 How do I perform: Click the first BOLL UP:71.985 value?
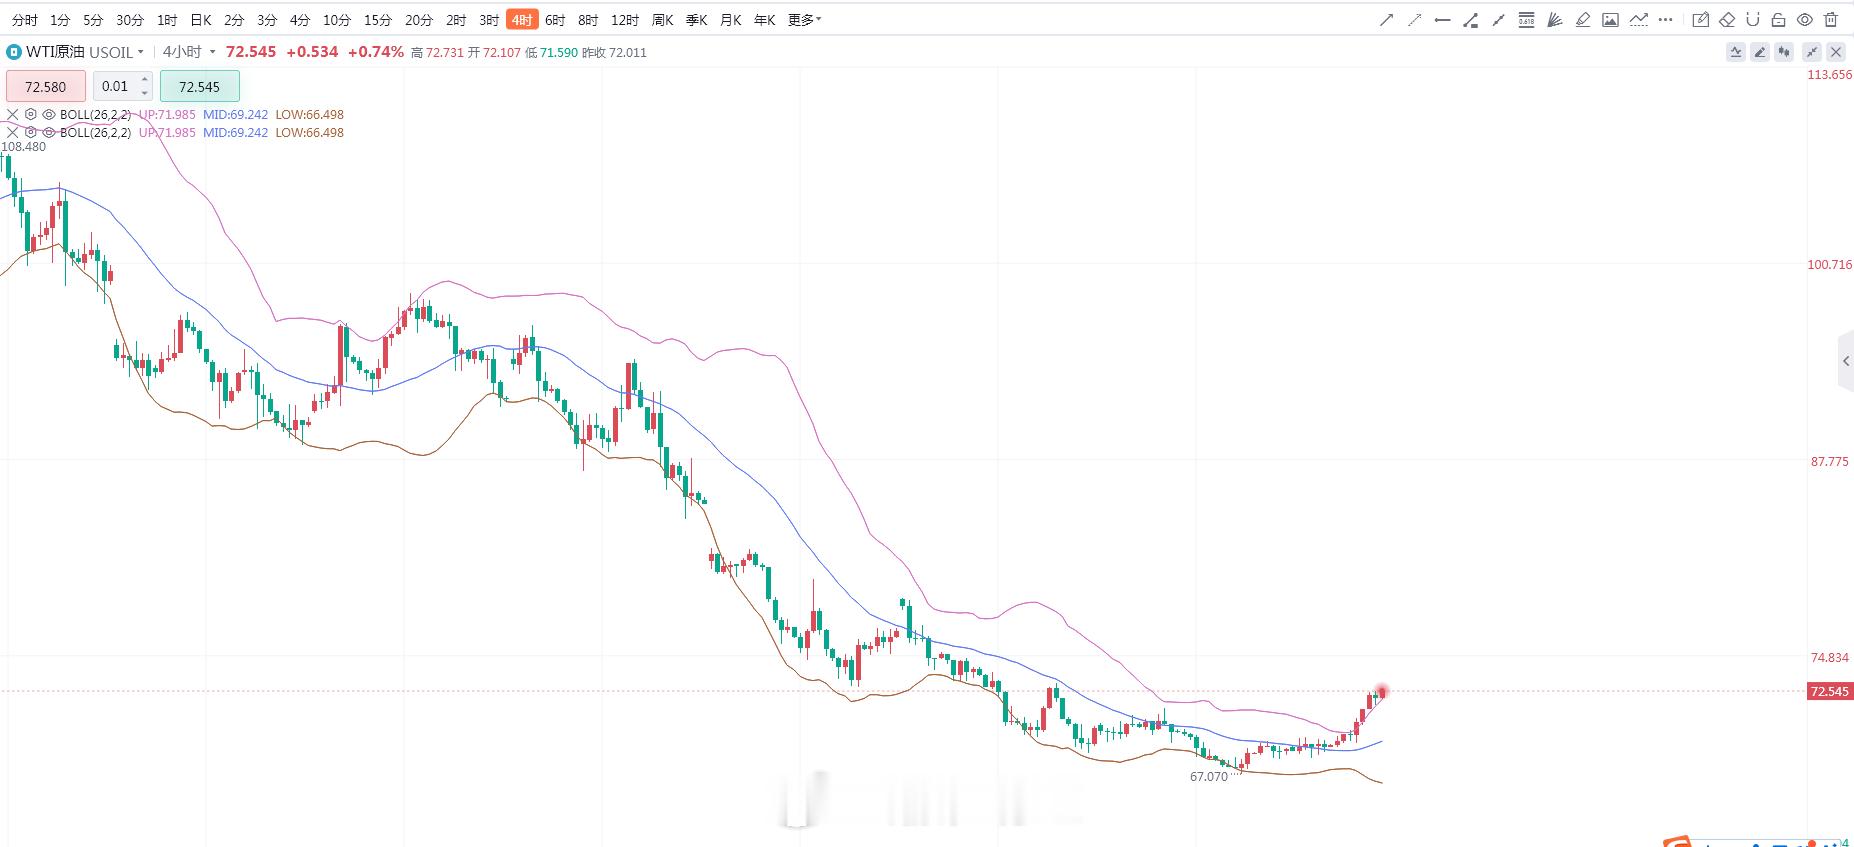[x=167, y=115]
